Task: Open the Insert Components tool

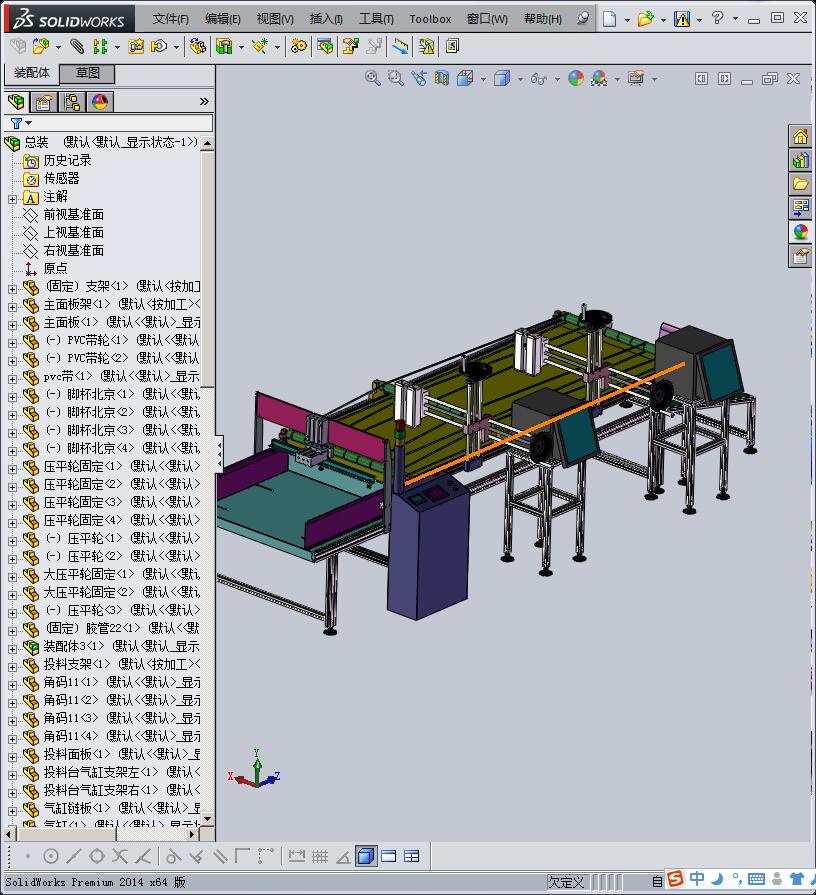Action: point(41,46)
